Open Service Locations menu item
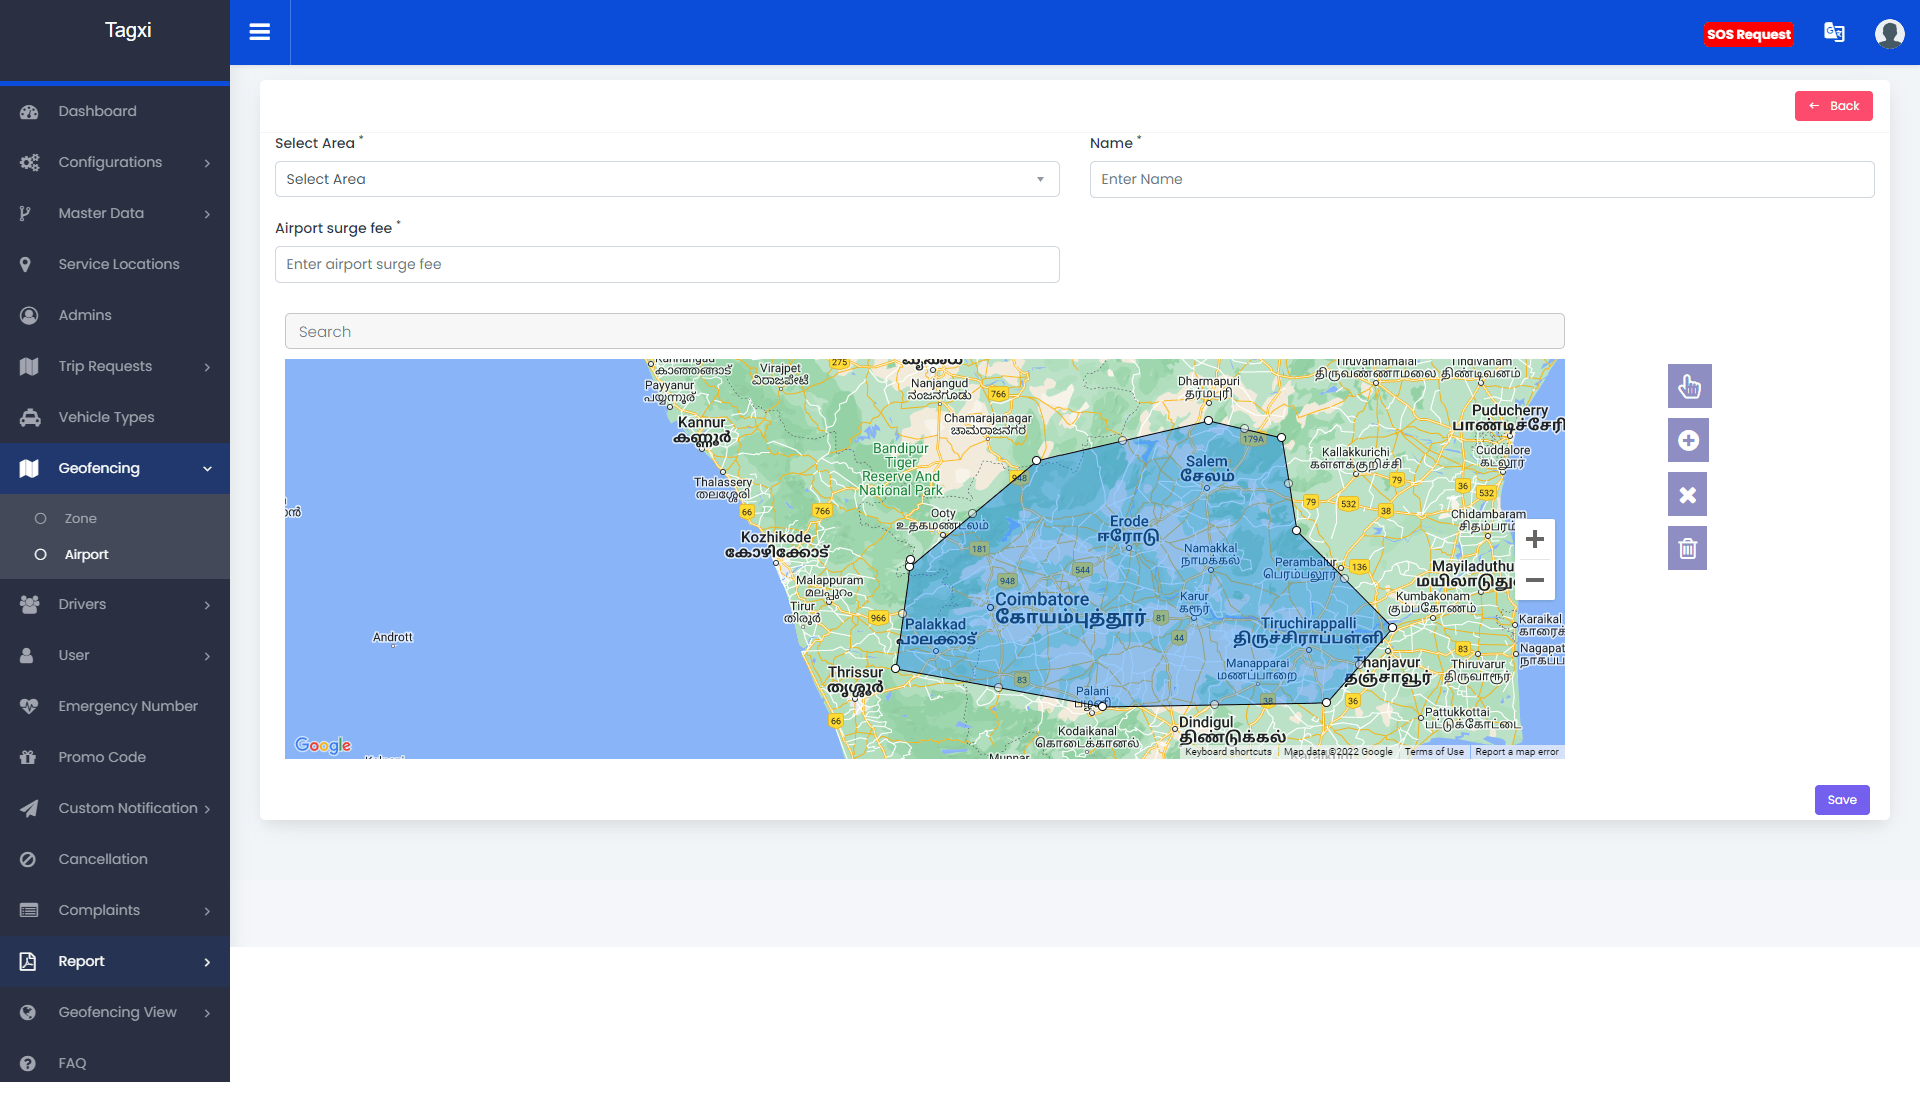The image size is (1920, 1094). tap(115, 265)
